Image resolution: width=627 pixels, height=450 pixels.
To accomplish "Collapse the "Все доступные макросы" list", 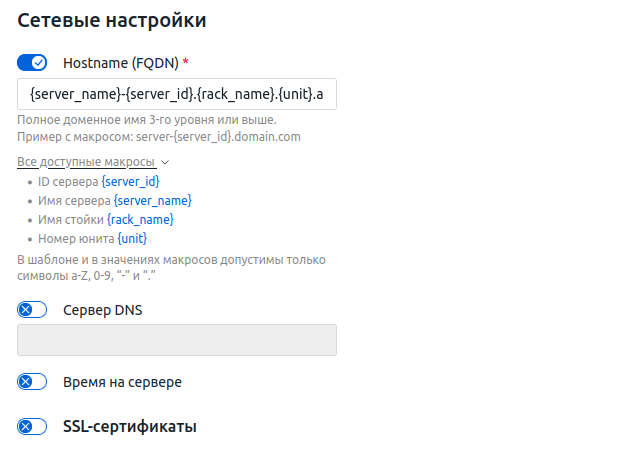I will [86, 161].
